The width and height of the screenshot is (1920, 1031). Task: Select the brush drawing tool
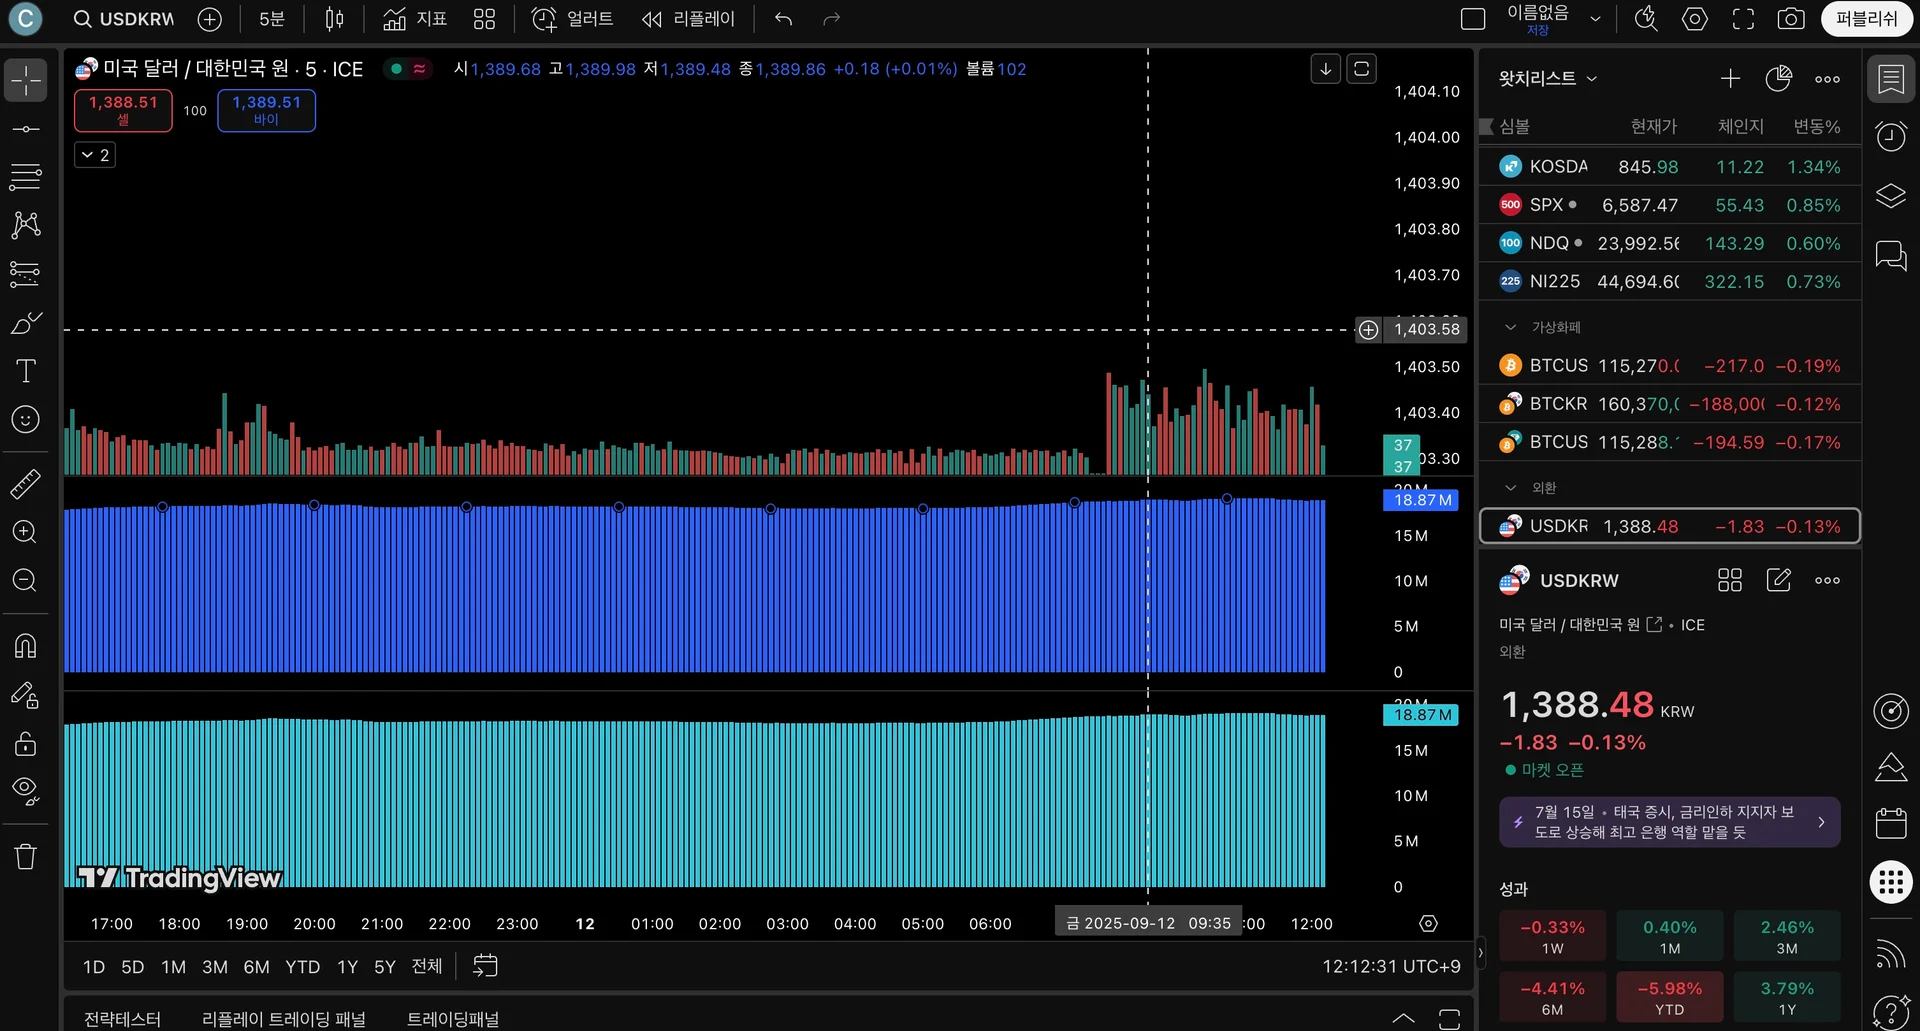pyautogui.click(x=26, y=323)
